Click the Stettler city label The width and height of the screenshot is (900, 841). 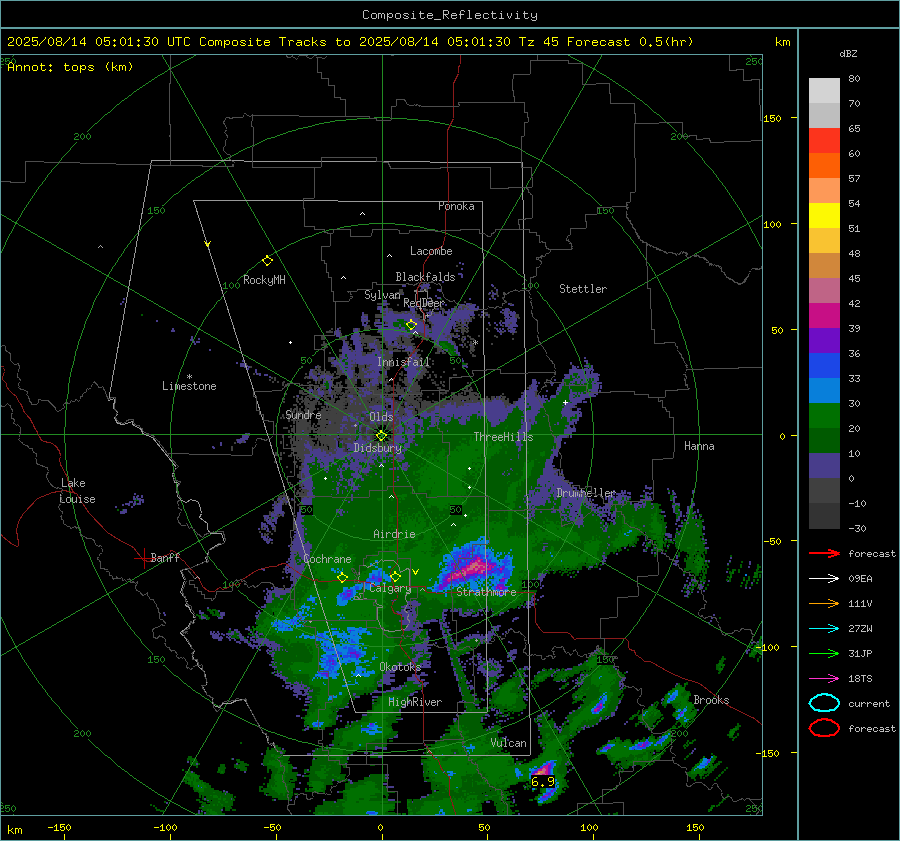[583, 289]
